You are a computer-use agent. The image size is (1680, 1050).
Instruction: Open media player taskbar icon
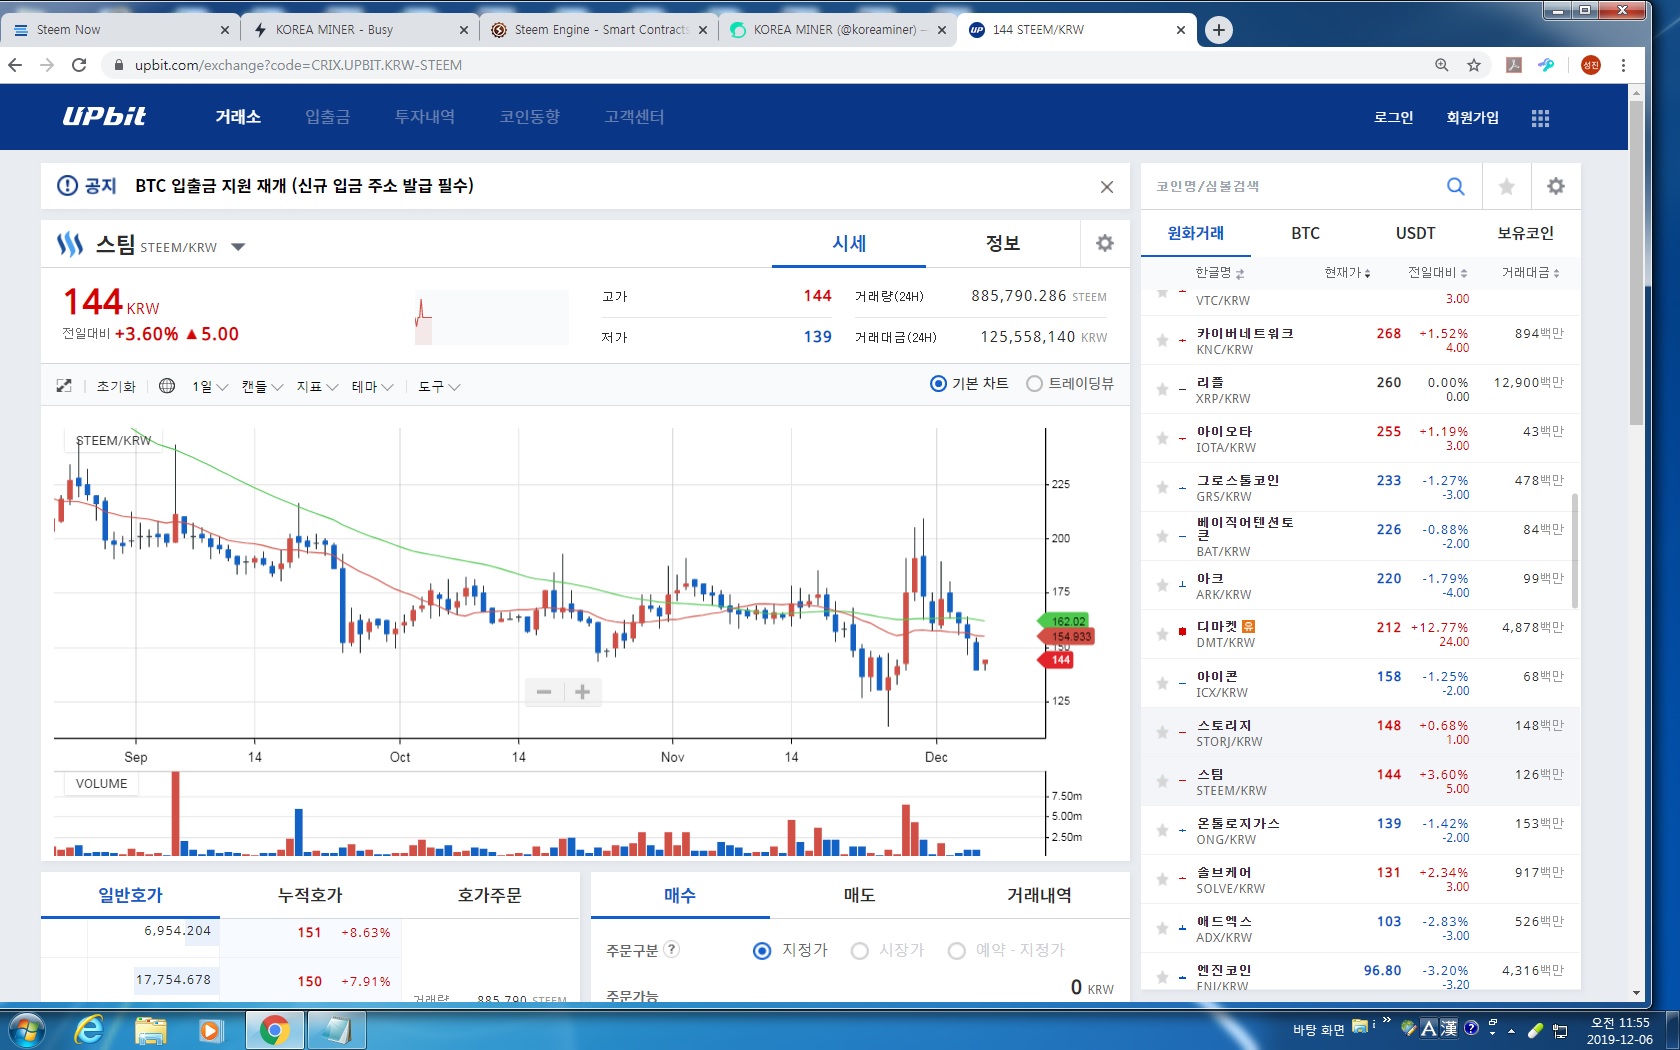point(211,1029)
